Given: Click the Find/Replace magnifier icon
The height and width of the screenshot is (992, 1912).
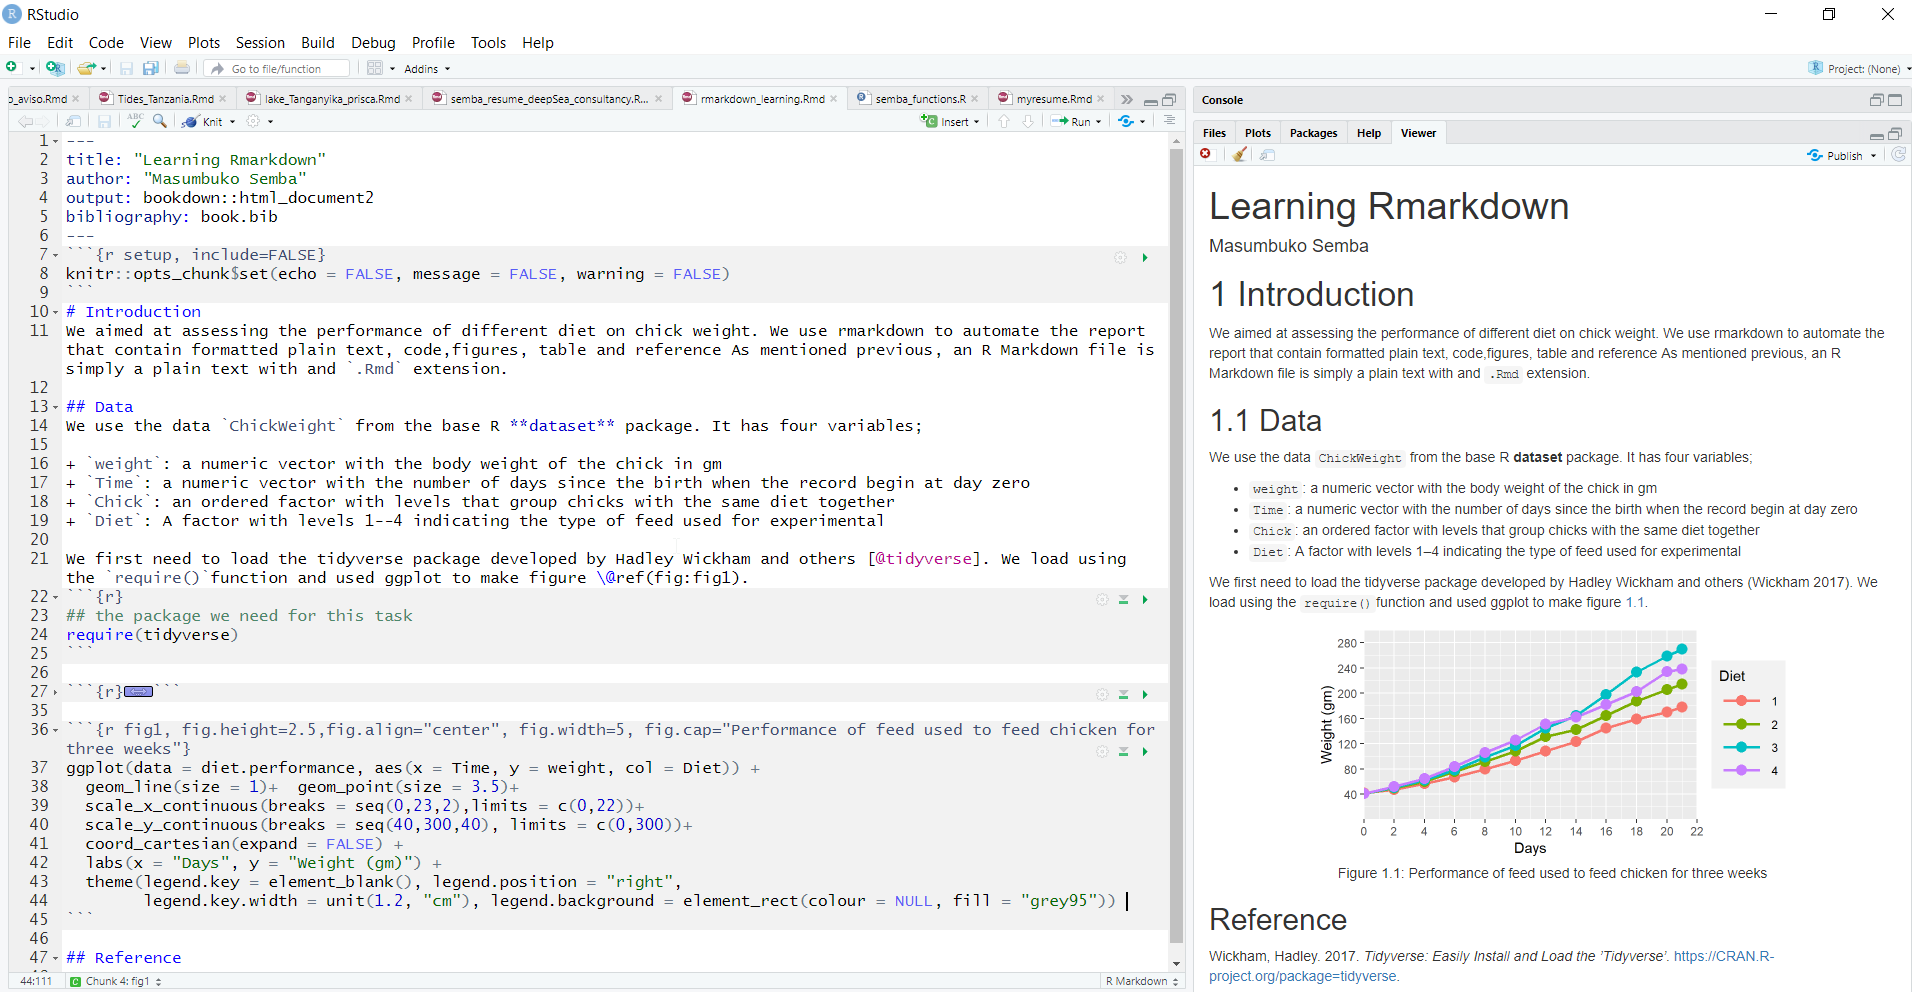Looking at the screenshot, I should [160, 121].
